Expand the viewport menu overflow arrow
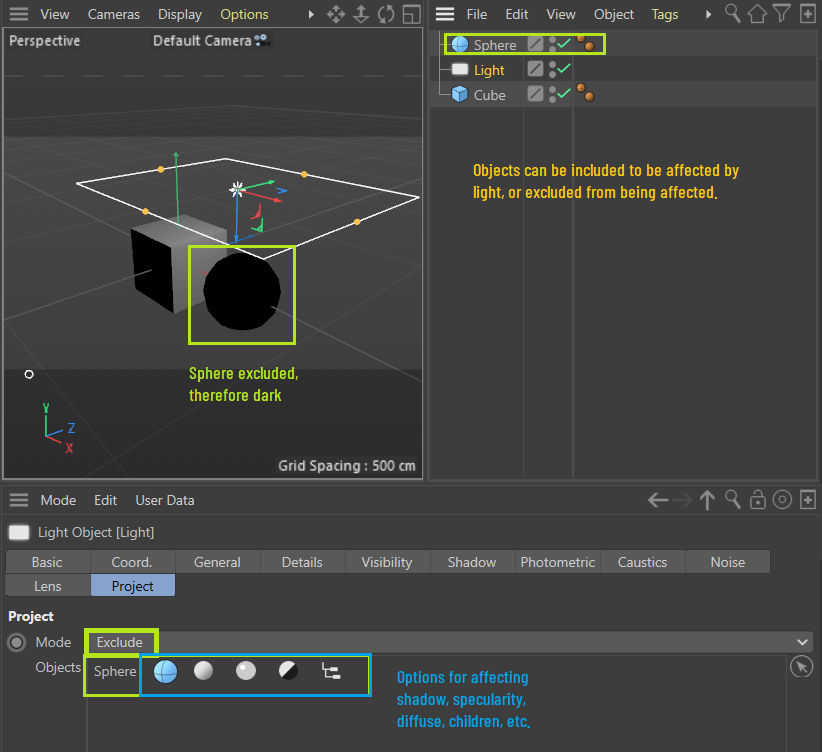Viewport: 822px width, 752px height. click(x=311, y=14)
